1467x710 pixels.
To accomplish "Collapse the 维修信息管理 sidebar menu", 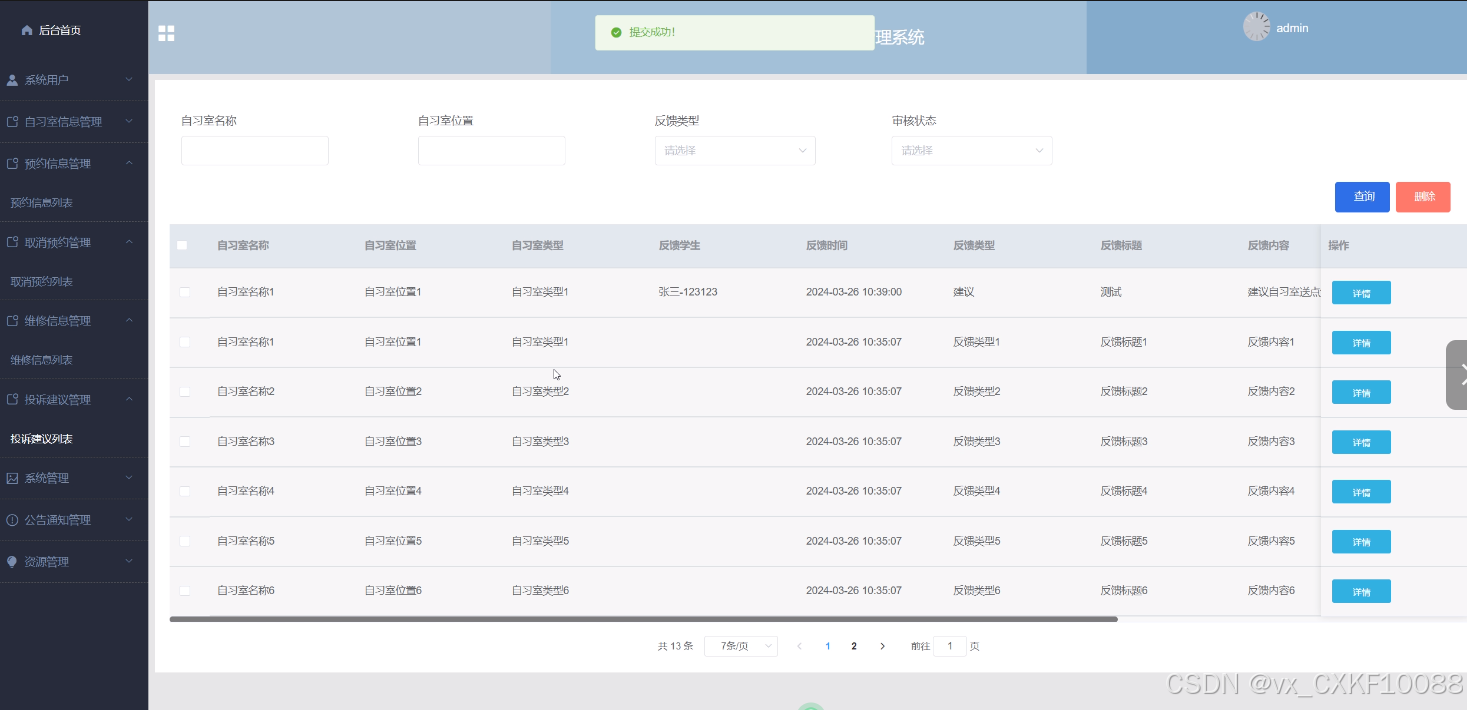I will 74,321.
